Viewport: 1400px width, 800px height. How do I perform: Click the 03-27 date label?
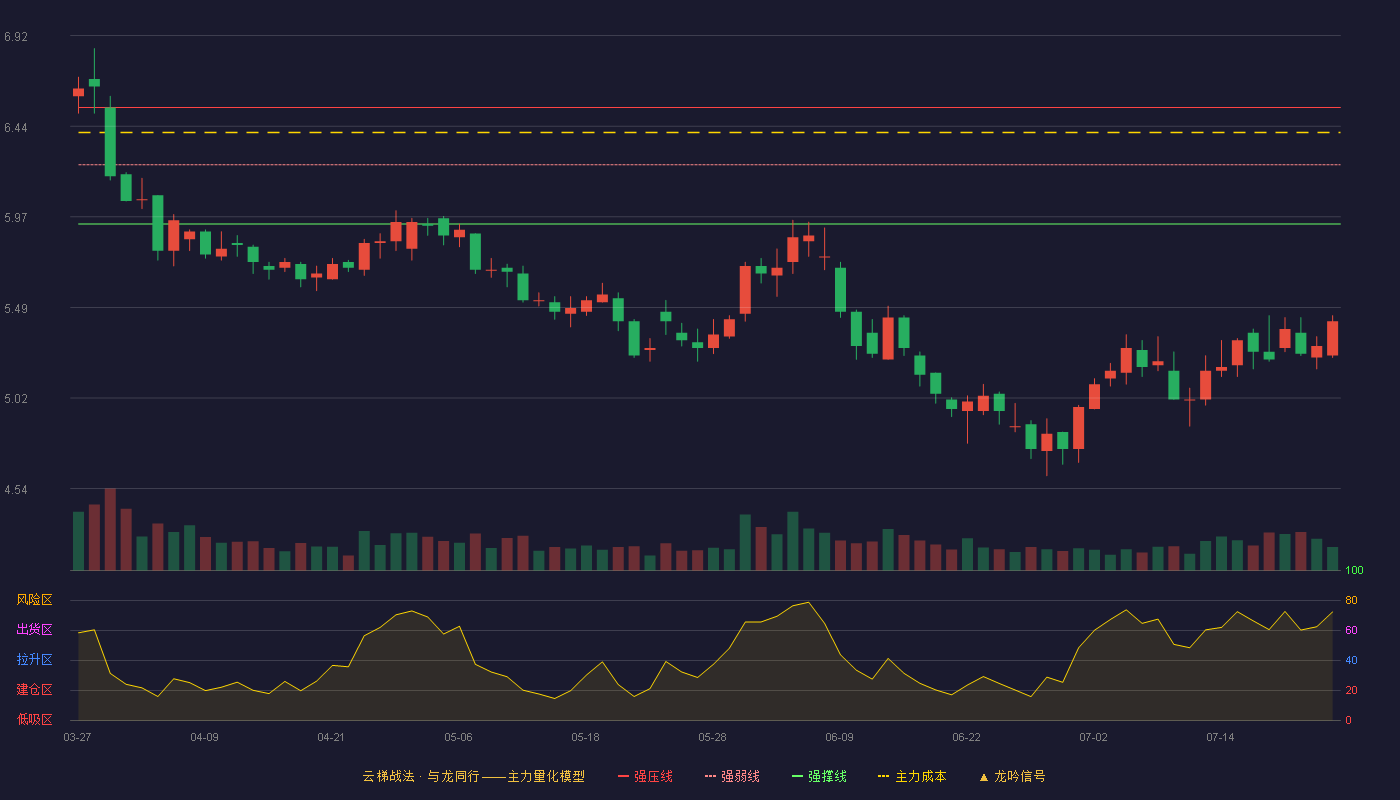click(77, 737)
